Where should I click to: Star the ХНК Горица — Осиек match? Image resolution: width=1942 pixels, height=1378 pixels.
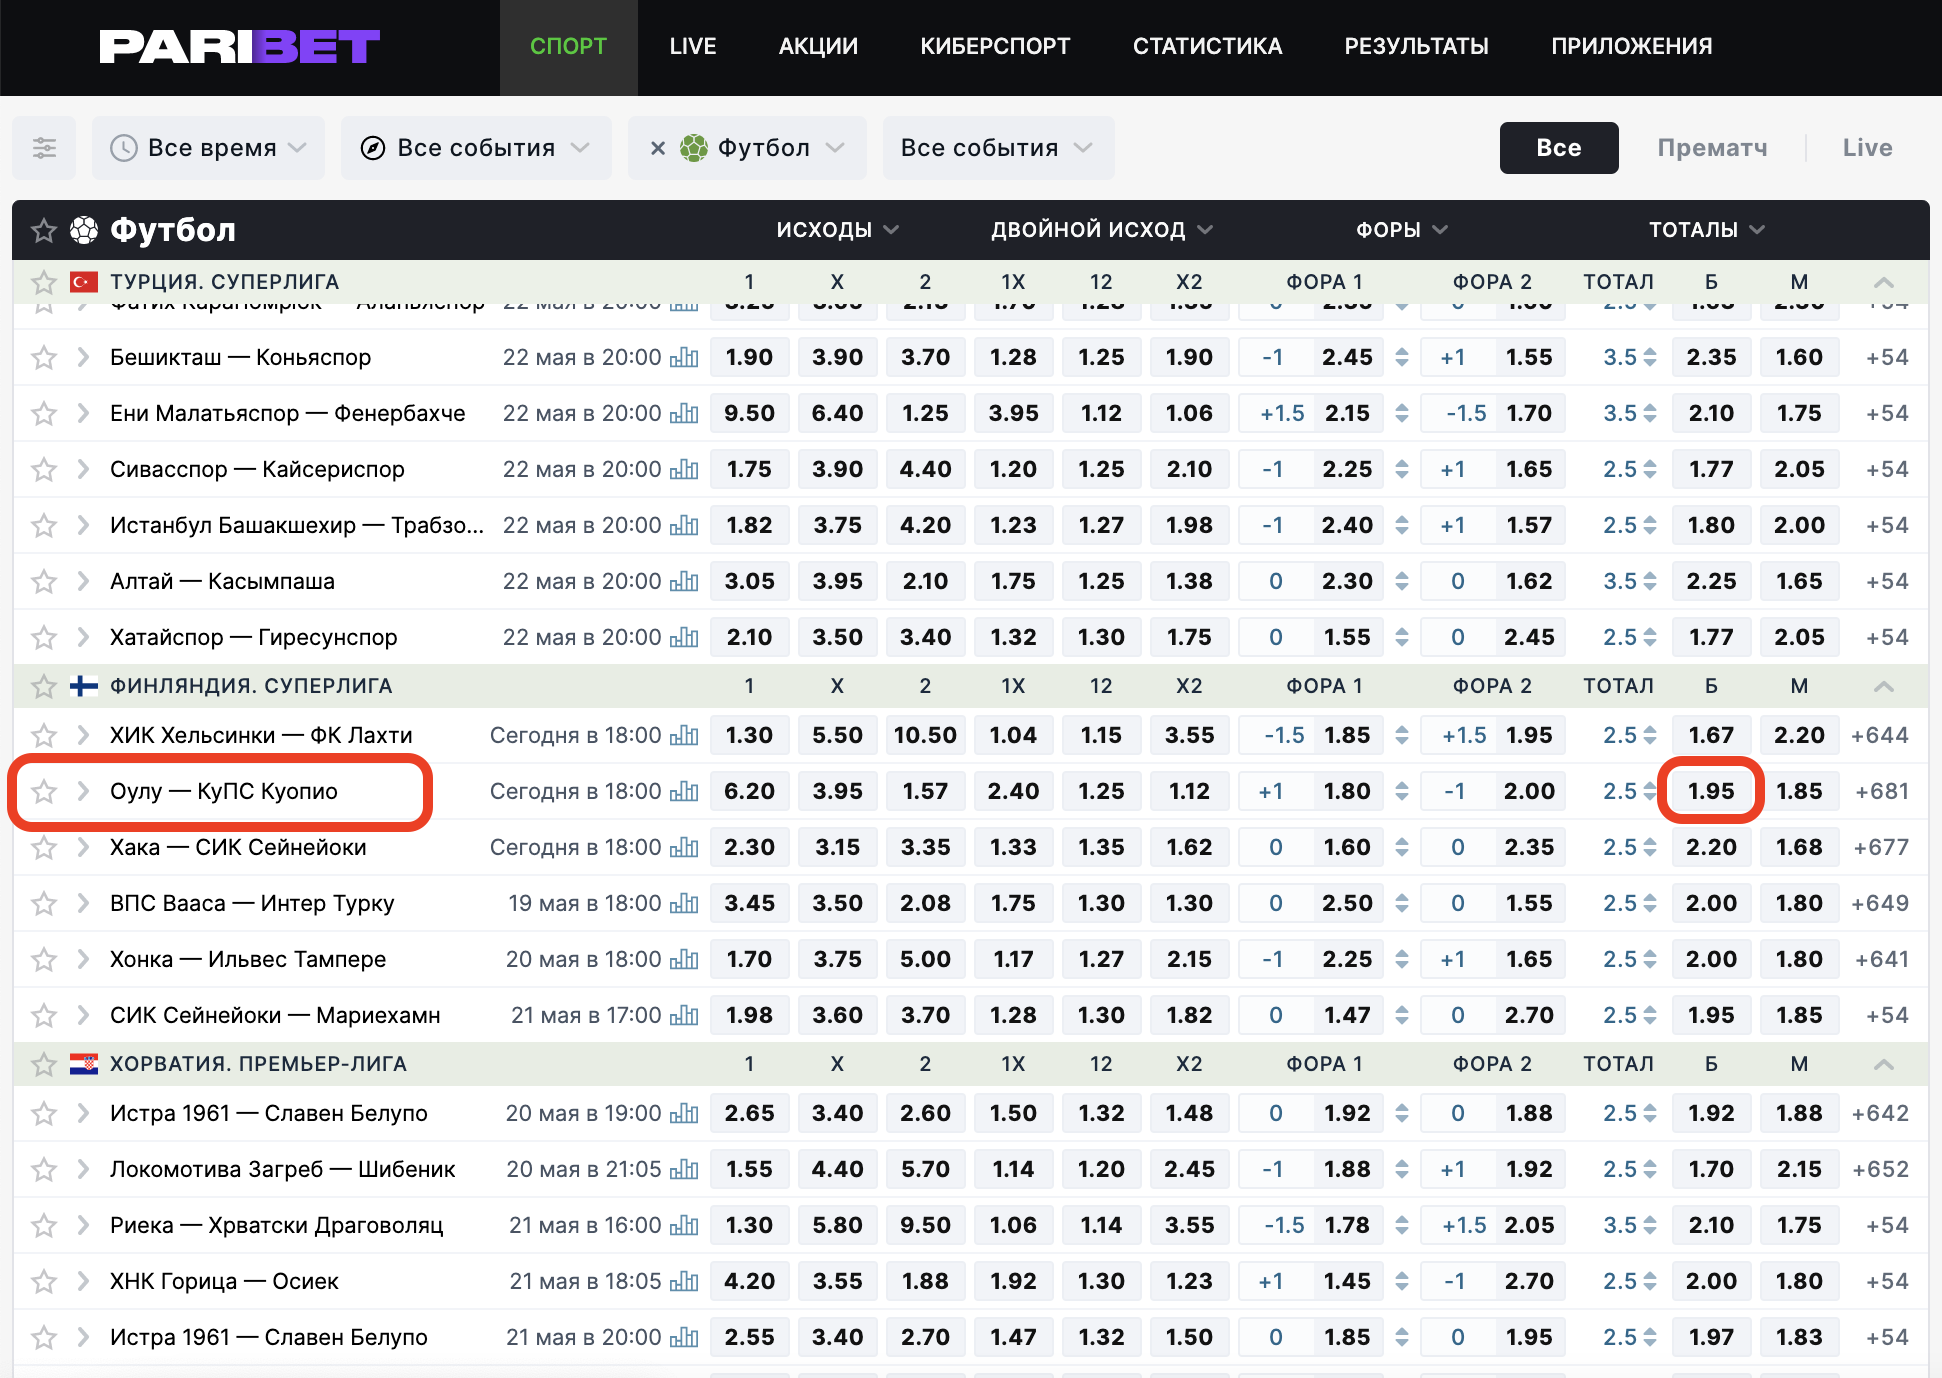point(43,1281)
